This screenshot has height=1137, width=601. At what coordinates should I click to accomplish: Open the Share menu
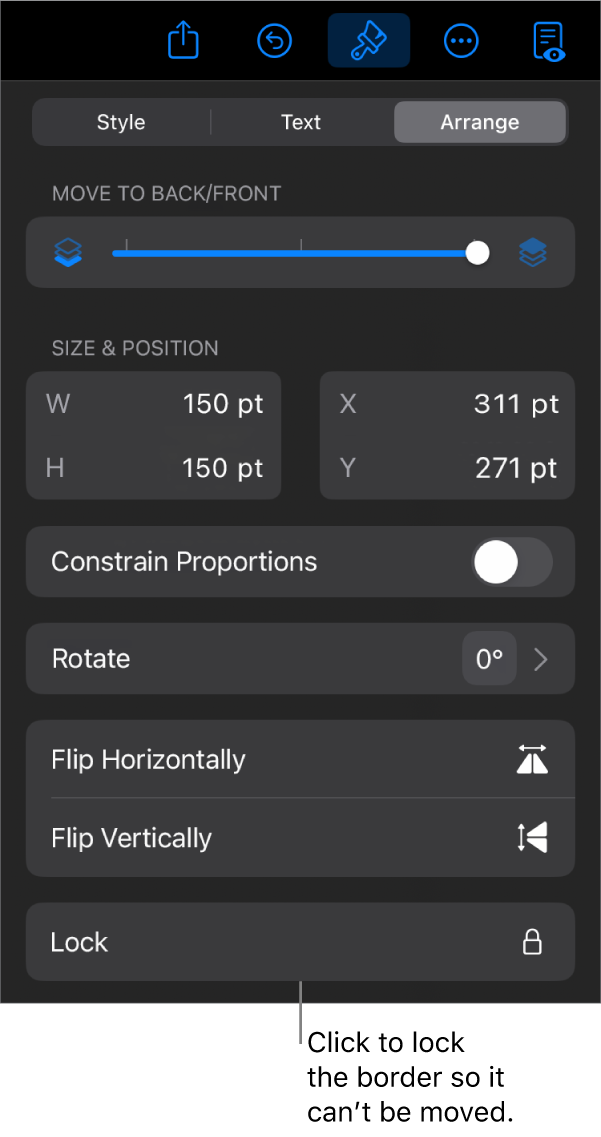click(x=182, y=41)
